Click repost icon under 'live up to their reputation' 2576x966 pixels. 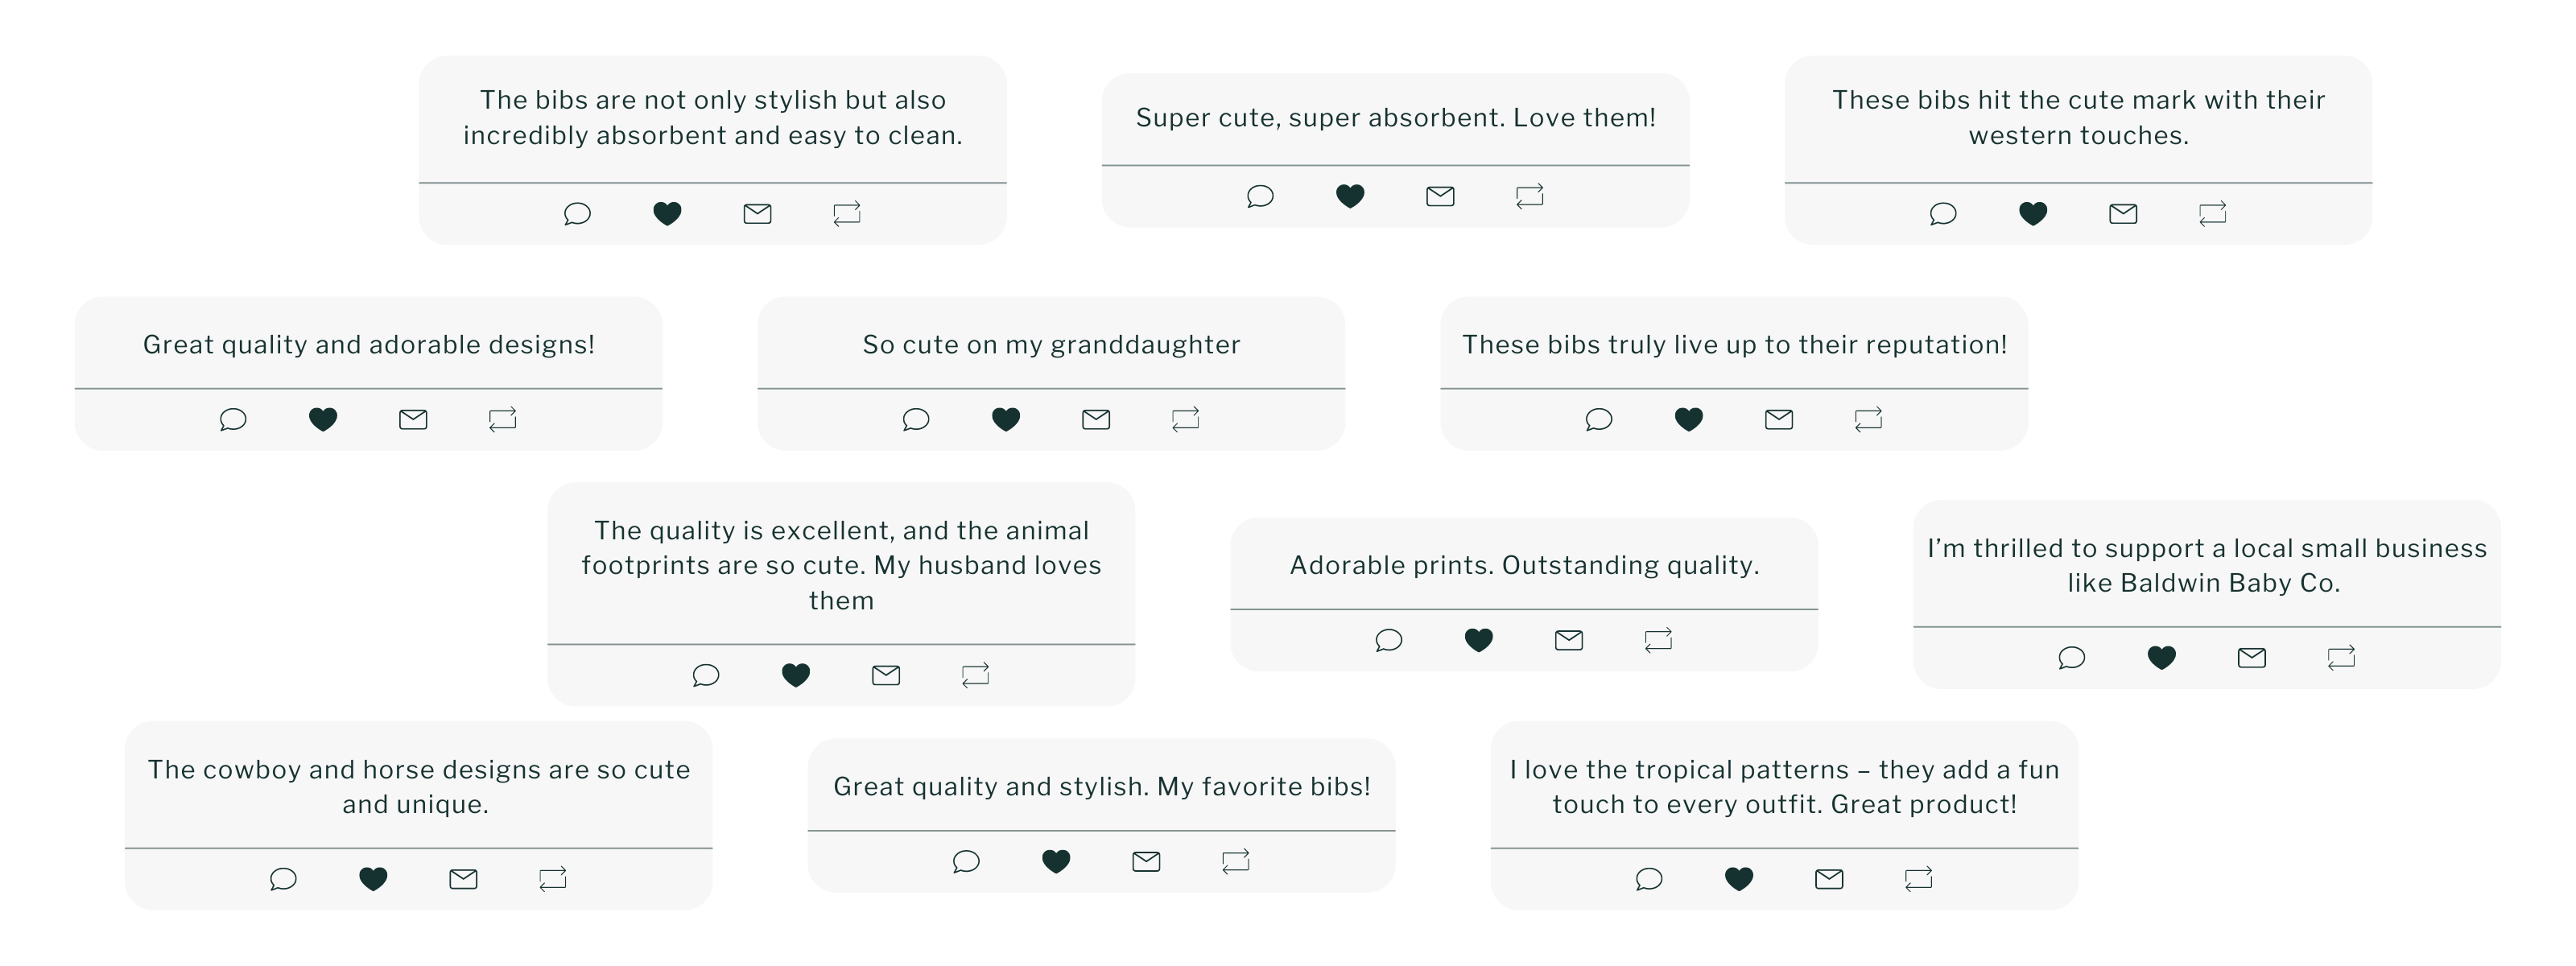coord(1868,419)
